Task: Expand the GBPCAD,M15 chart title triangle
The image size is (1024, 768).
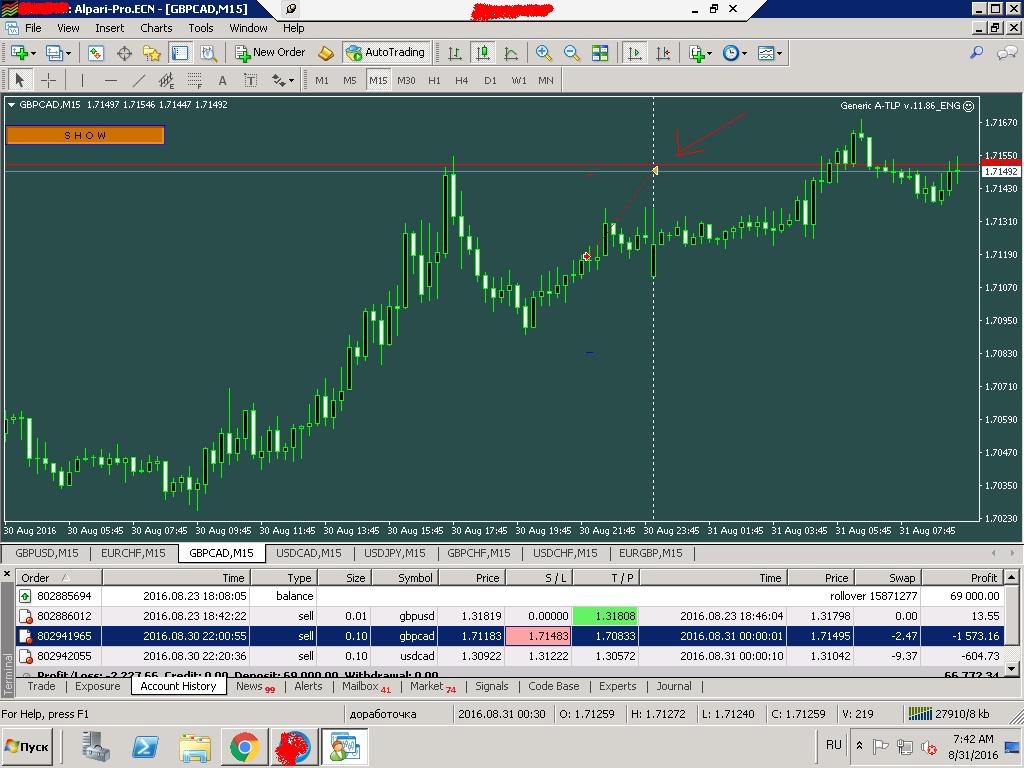Action: 11,104
